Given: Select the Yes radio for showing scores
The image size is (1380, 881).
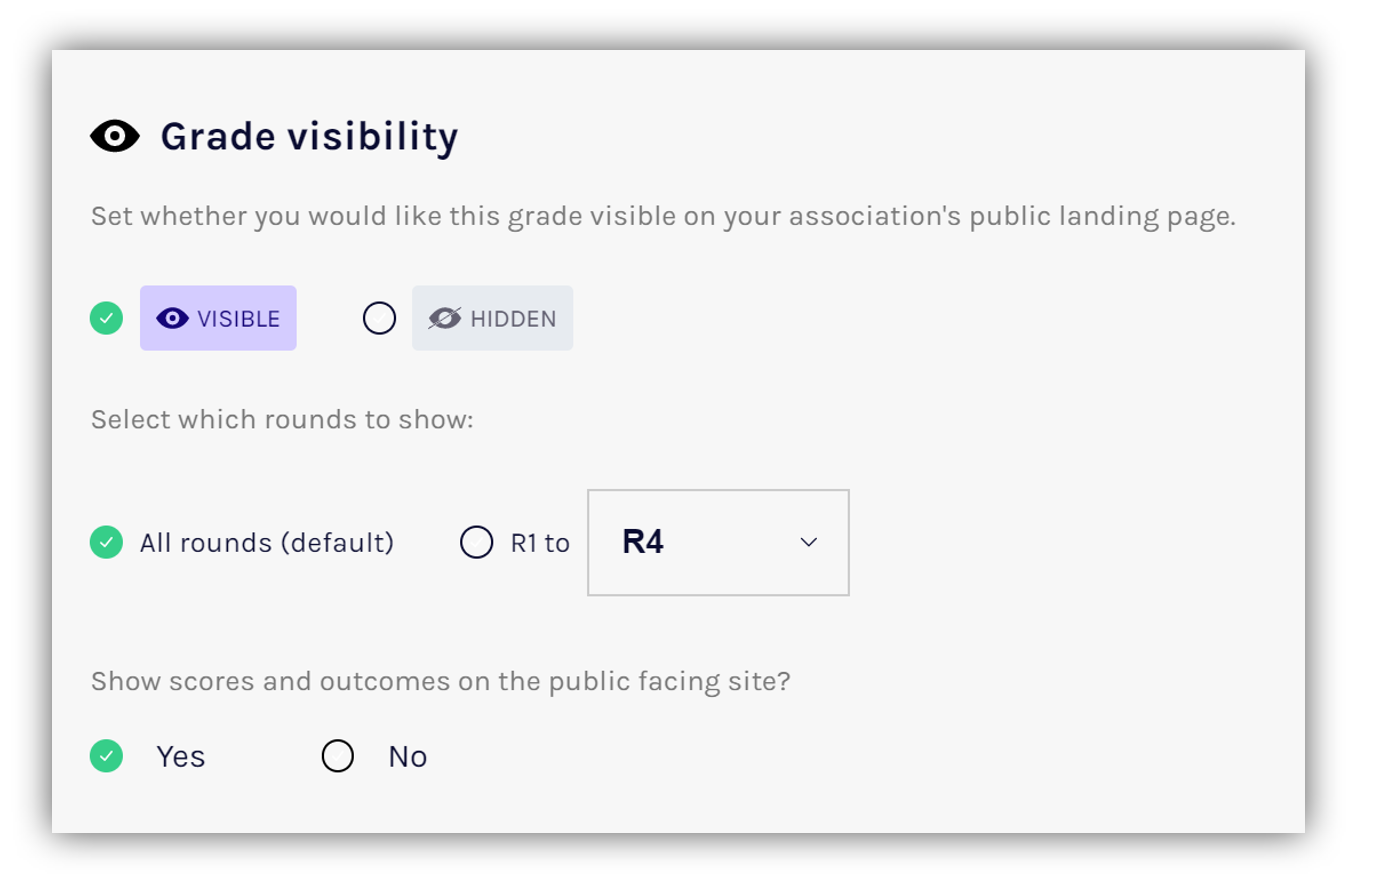Looking at the screenshot, I should 106,756.
